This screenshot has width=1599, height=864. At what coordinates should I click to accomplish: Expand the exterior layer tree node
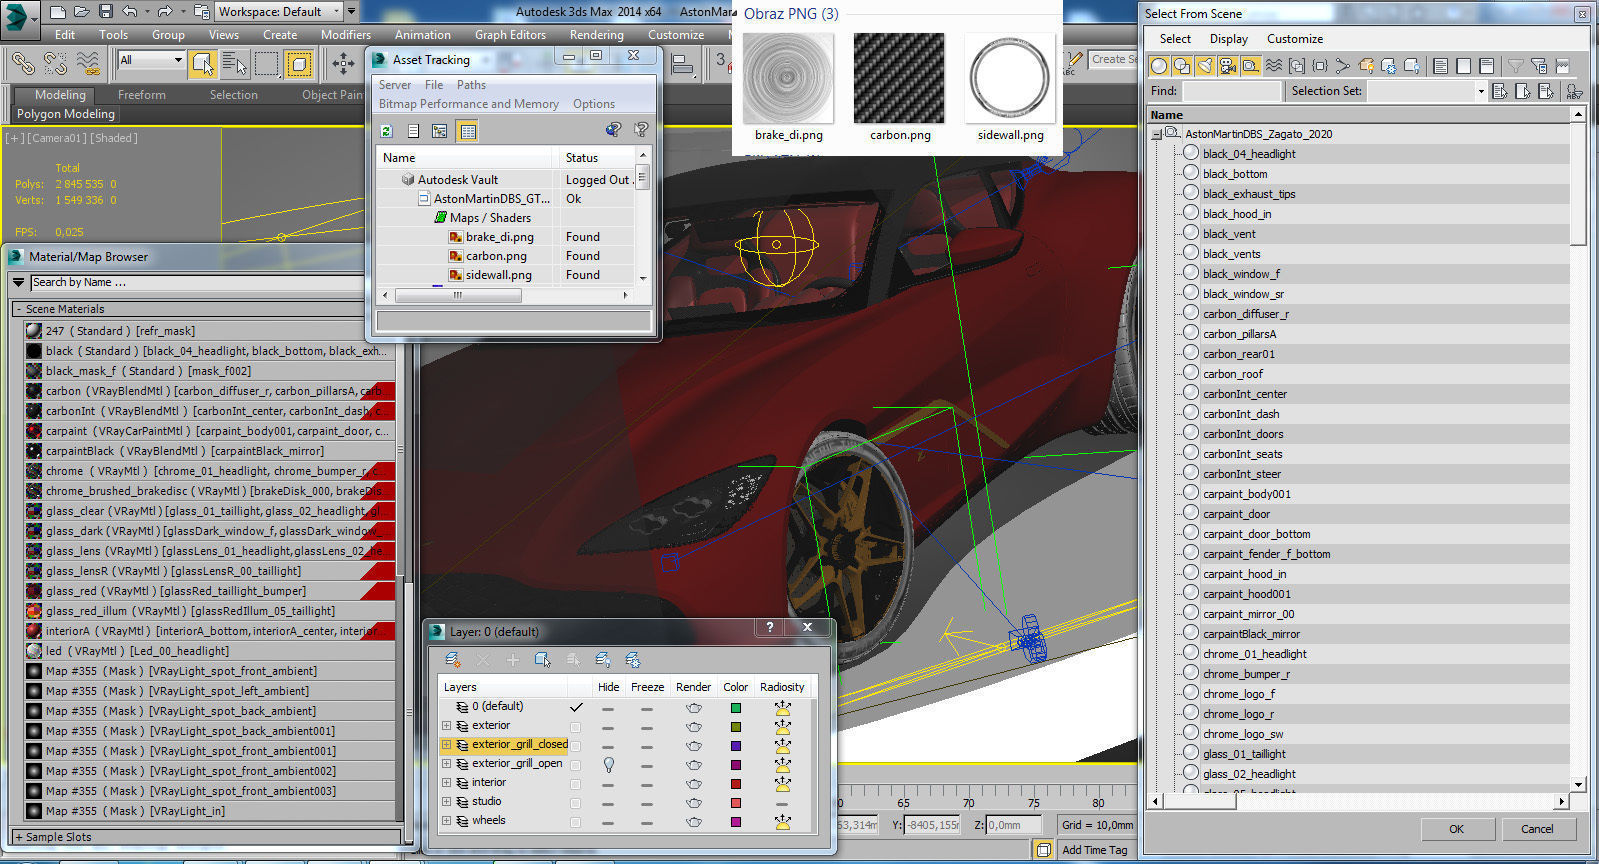click(446, 727)
